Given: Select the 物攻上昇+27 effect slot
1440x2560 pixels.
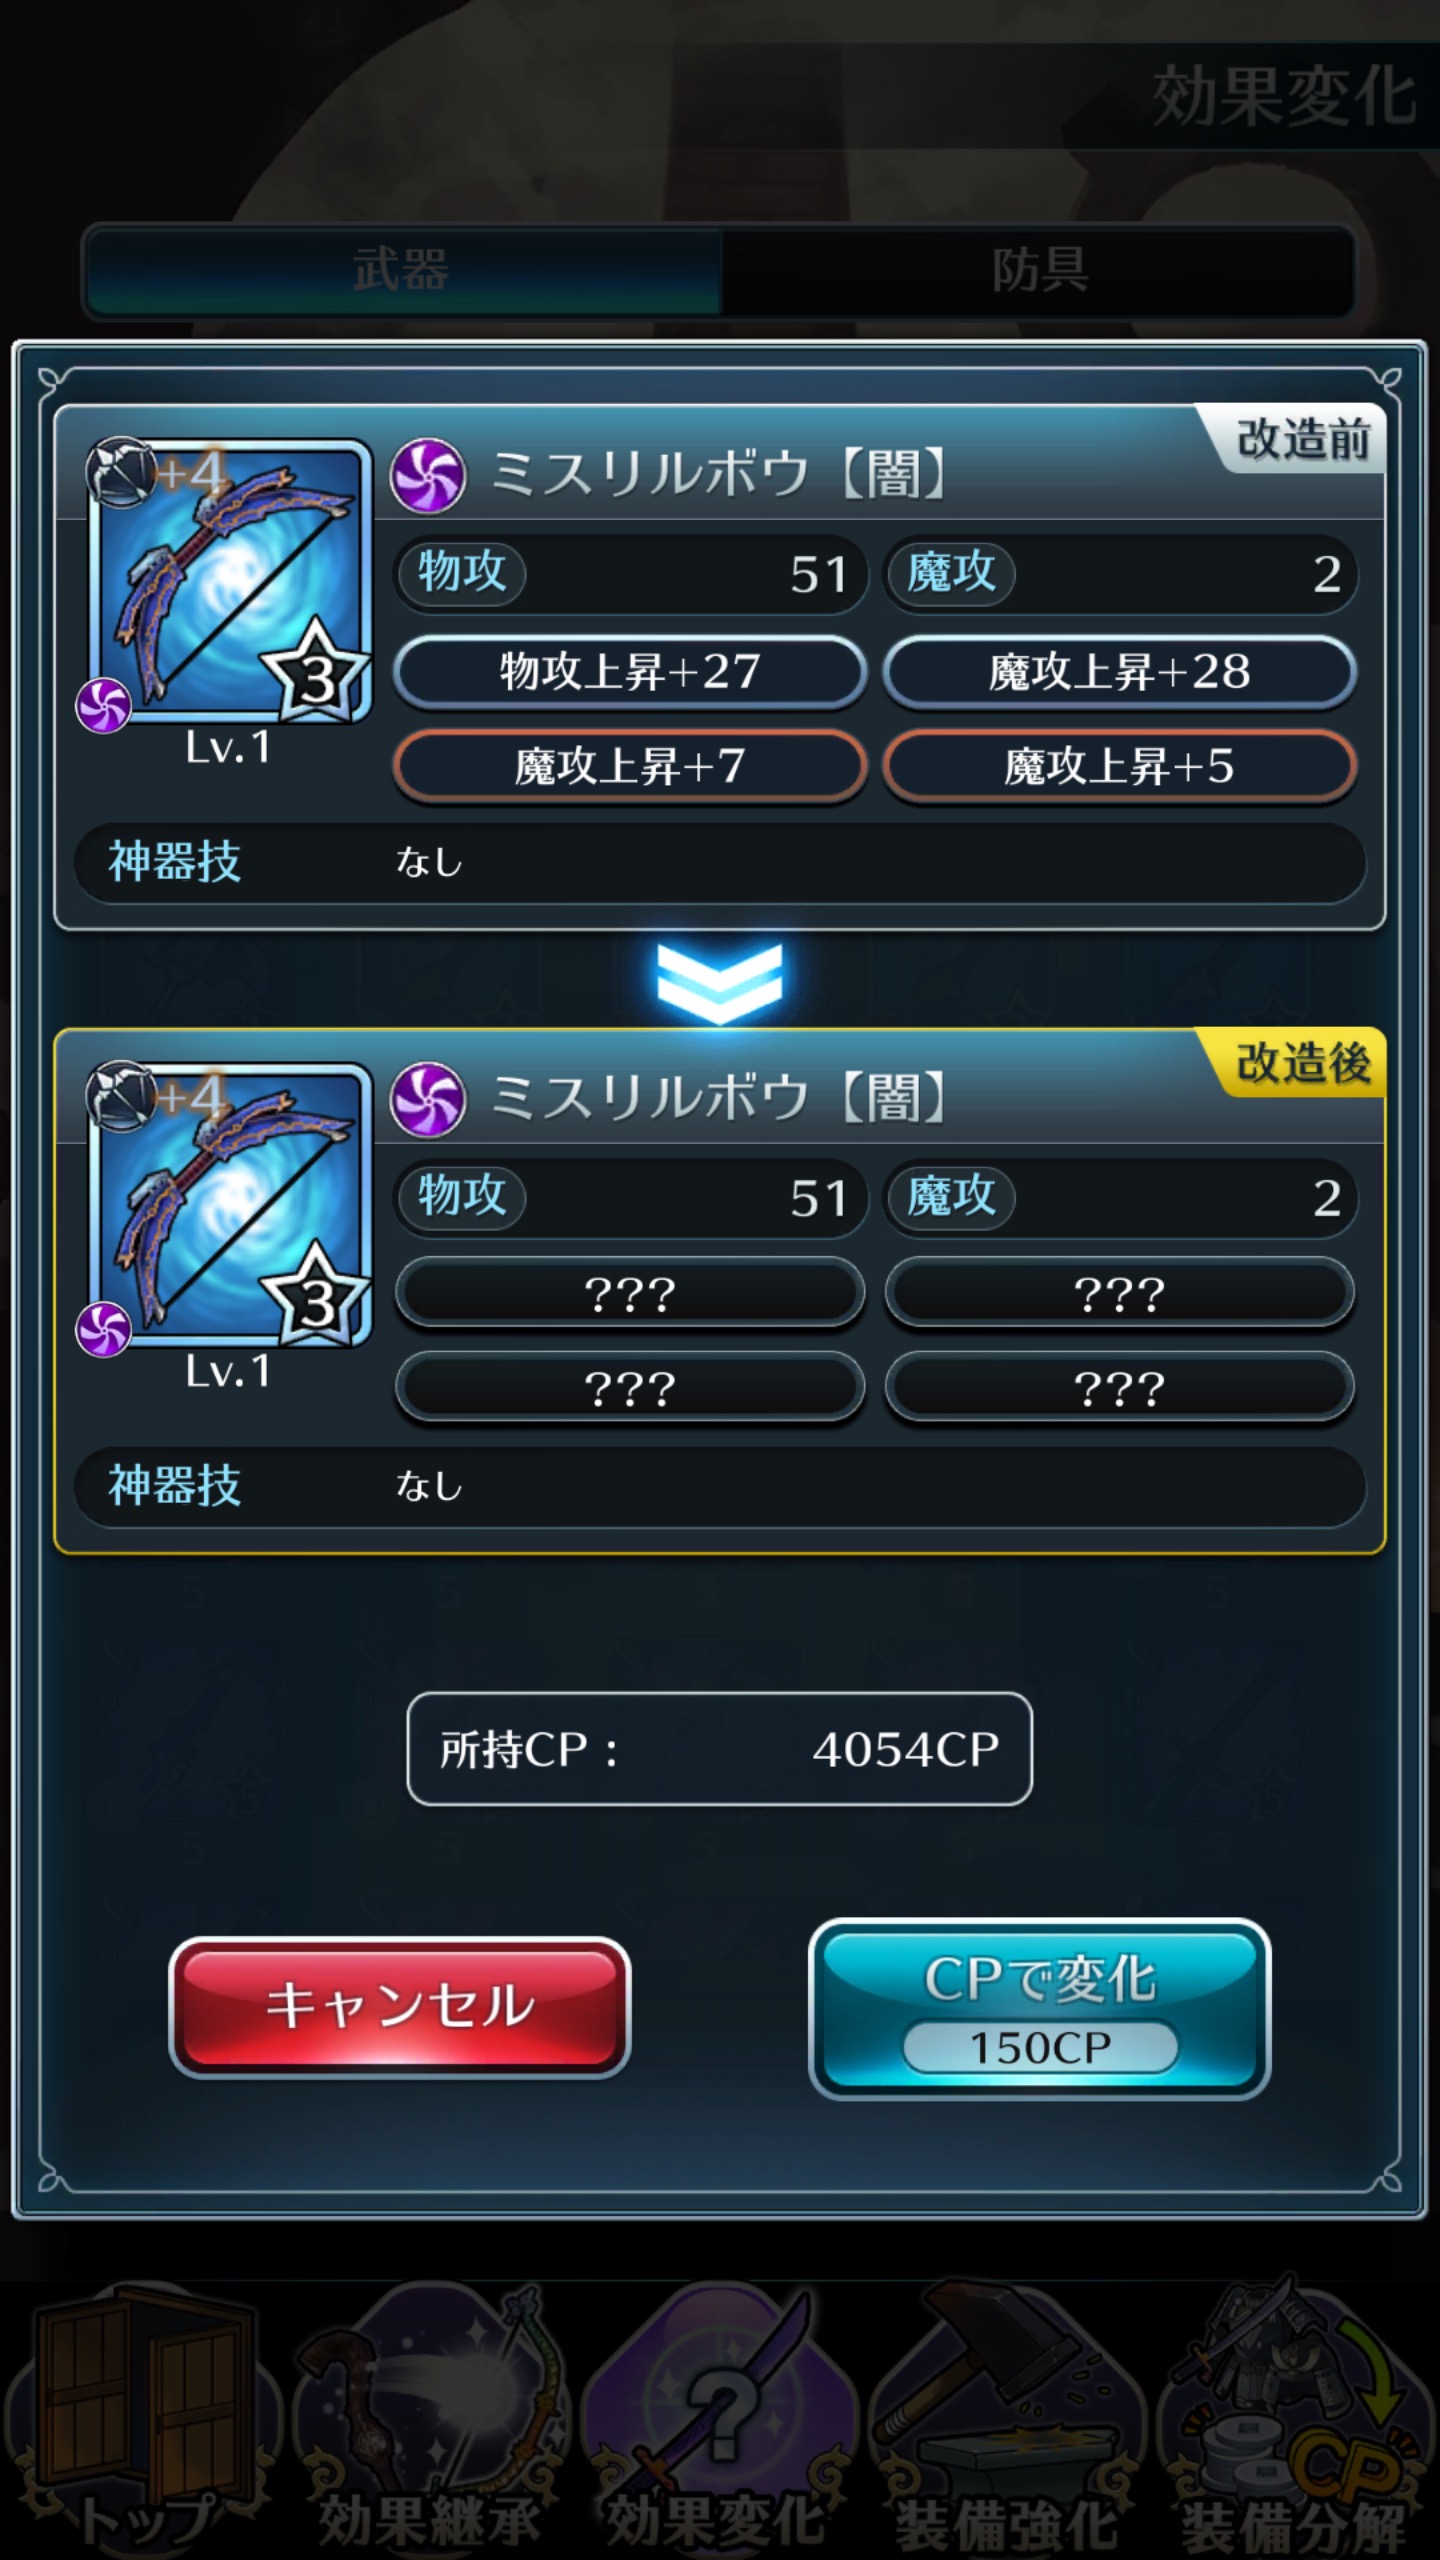Looking at the screenshot, I should (630, 671).
